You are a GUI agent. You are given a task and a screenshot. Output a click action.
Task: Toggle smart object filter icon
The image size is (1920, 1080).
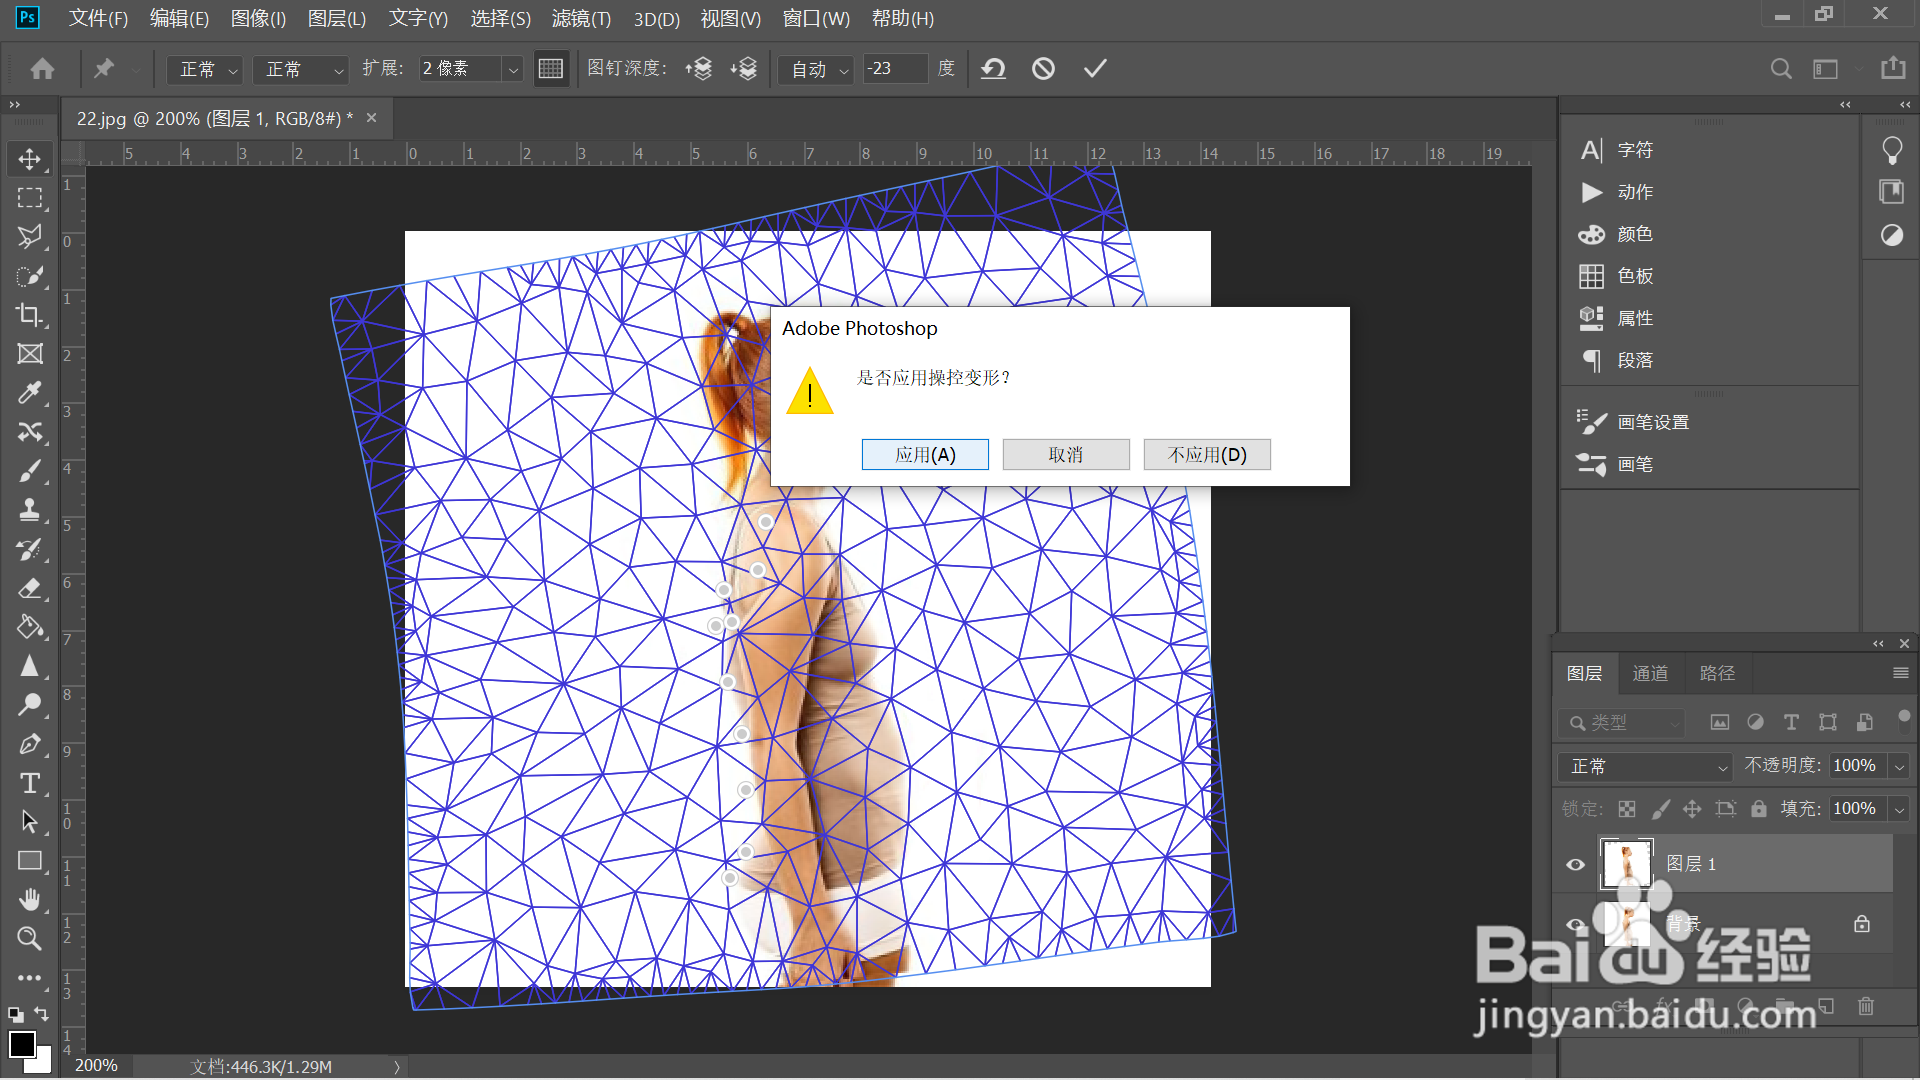point(1864,722)
